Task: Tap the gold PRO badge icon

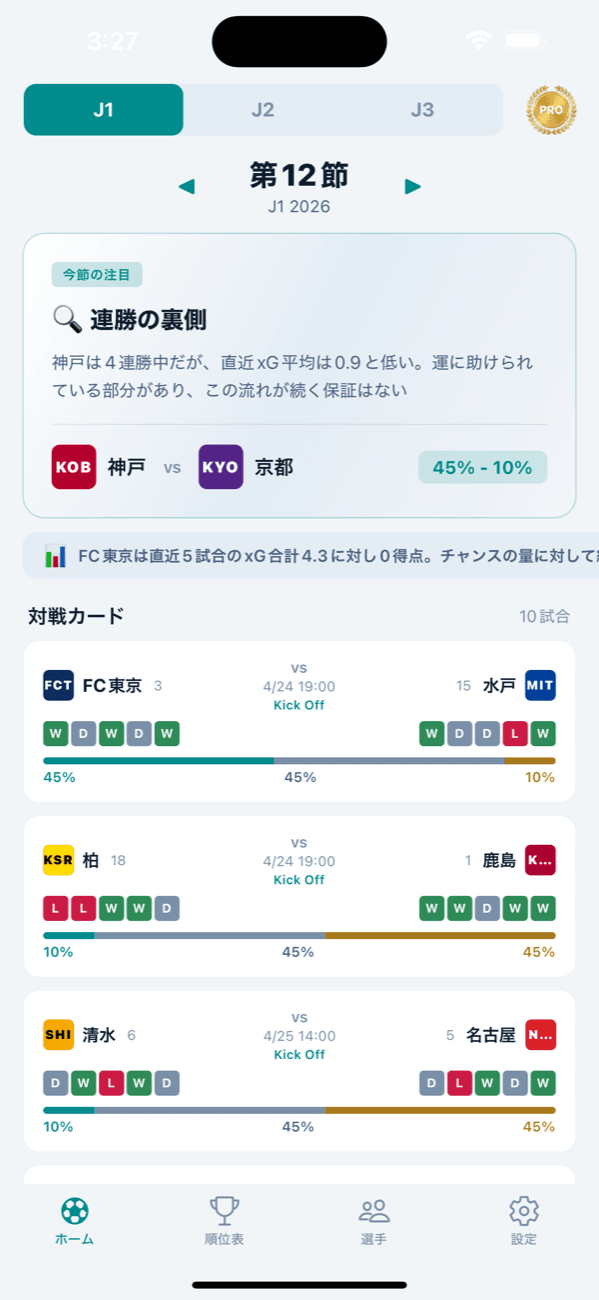Action: pyautogui.click(x=550, y=109)
